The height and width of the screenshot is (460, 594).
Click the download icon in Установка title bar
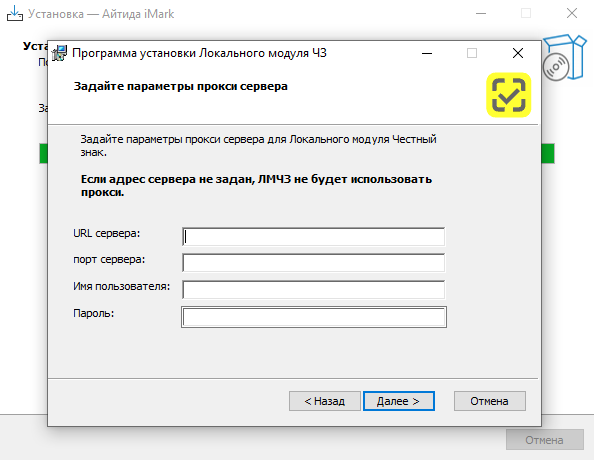coord(15,14)
